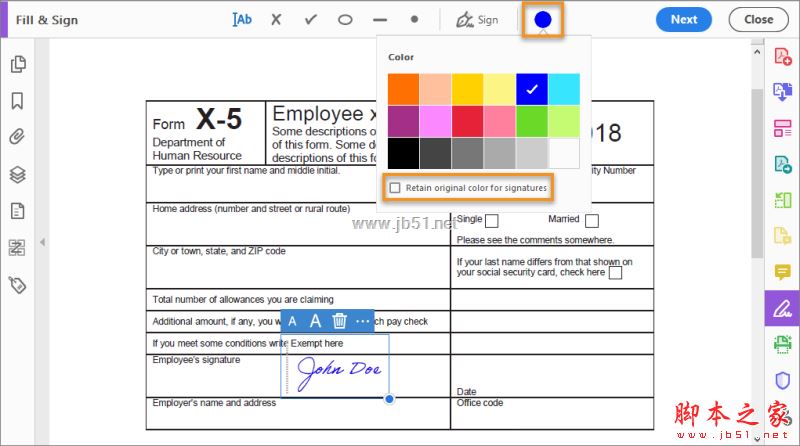
Task: Click the document scroll up arrow
Action: (x=757, y=52)
